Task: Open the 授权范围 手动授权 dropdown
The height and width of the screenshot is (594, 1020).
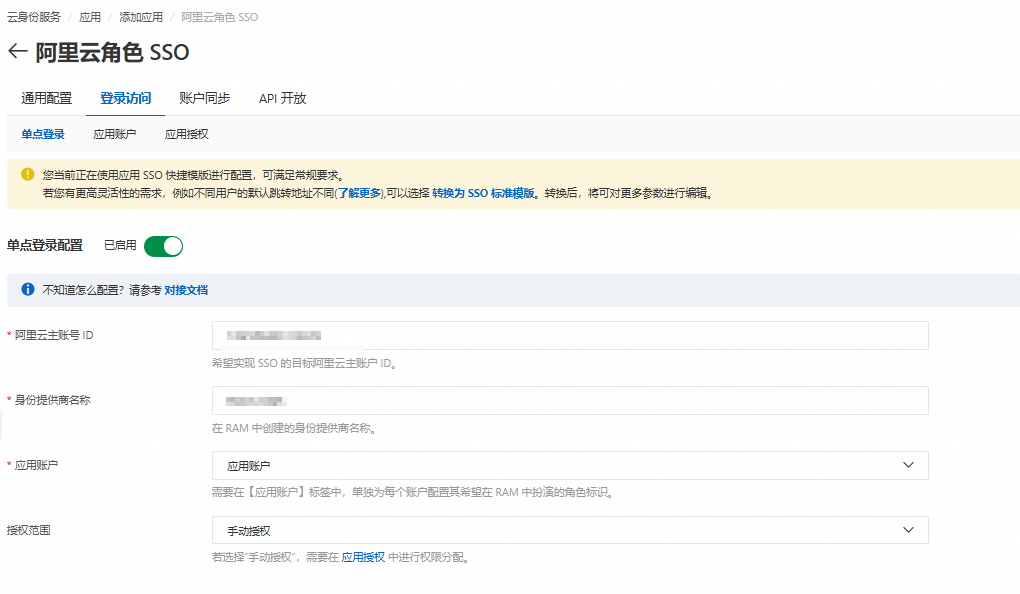Action: 570,530
